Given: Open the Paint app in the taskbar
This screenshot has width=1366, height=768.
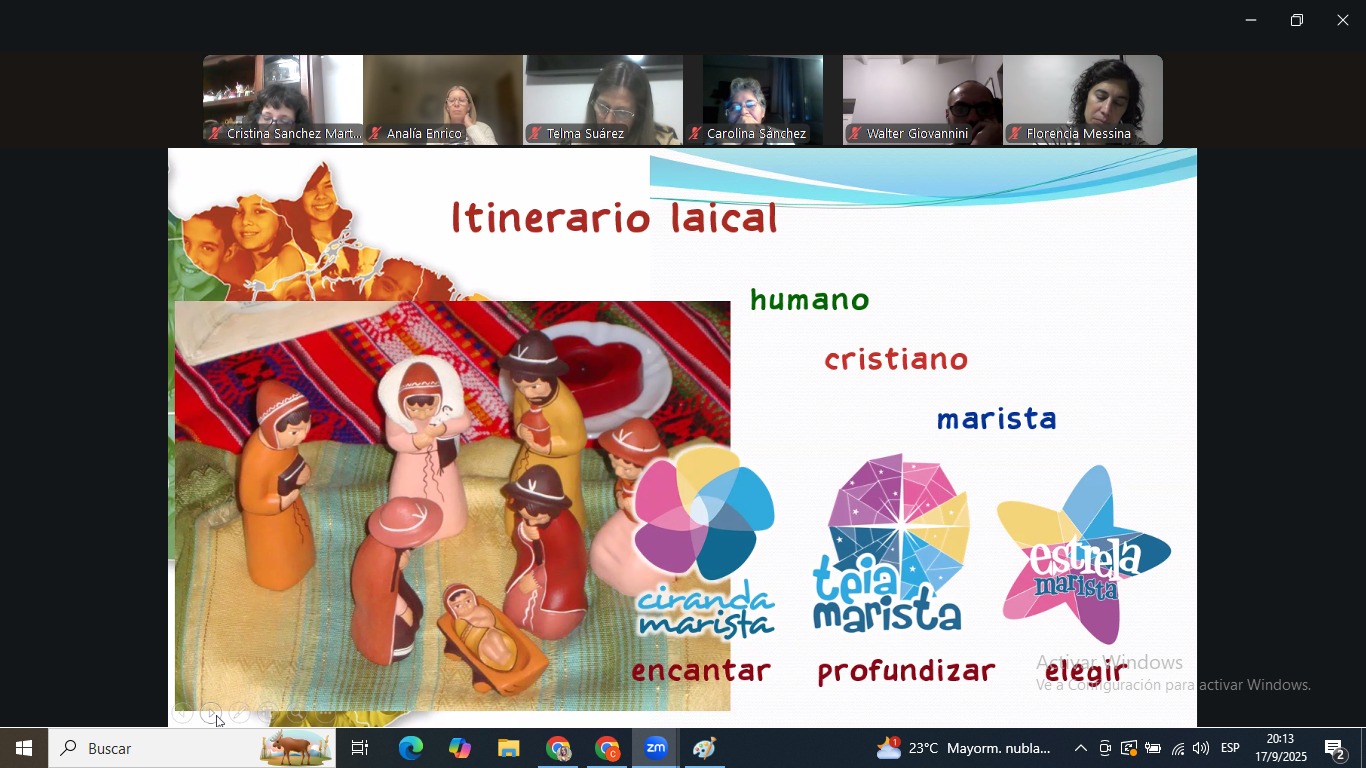Looking at the screenshot, I should tap(705, 748).
